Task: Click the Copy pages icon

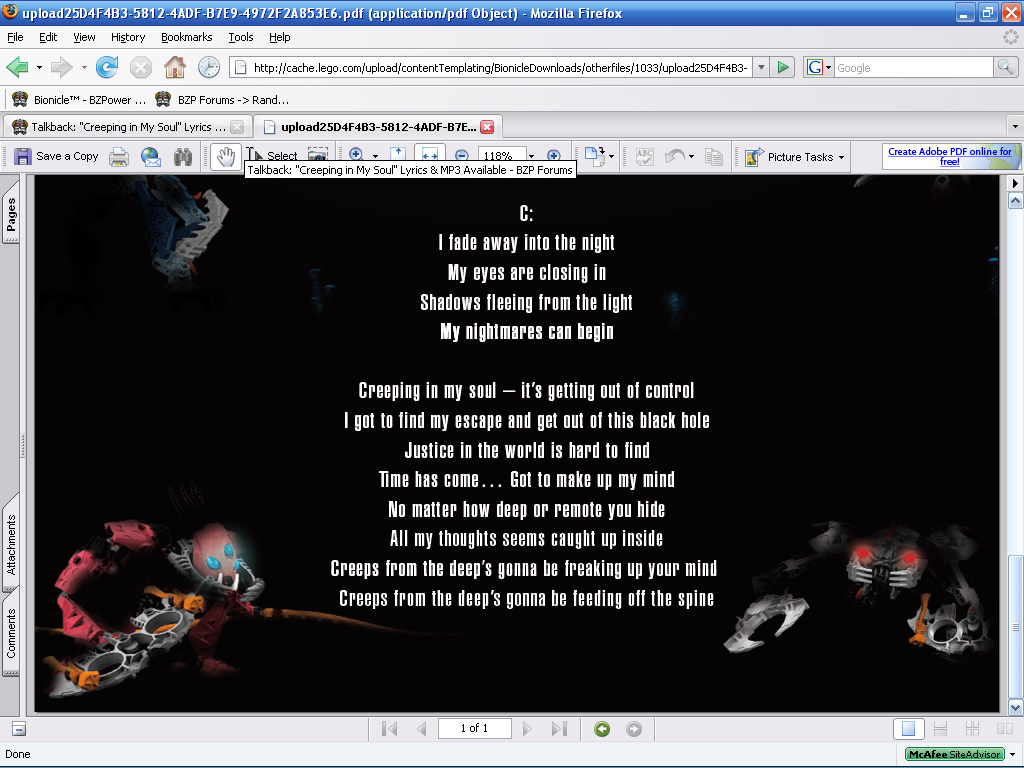Action: pyautogui.click(x=714, y=157)
